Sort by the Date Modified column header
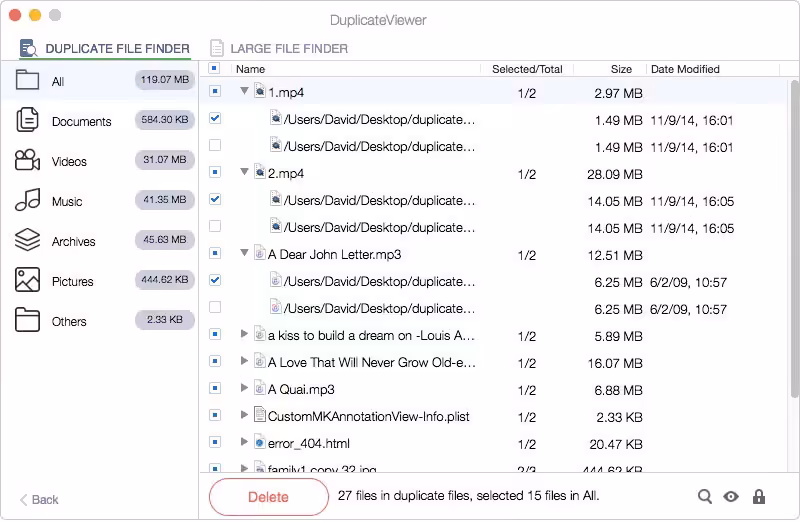Image resolution: width=800 pixels, height=522 pixels. pyautogui.click(x=685, y=69)
